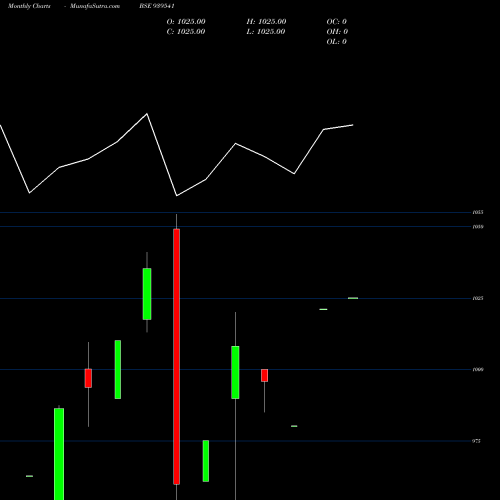Select the small red candle with only a lower wick
The image size is (500, 500).
(x=264, y=375)
